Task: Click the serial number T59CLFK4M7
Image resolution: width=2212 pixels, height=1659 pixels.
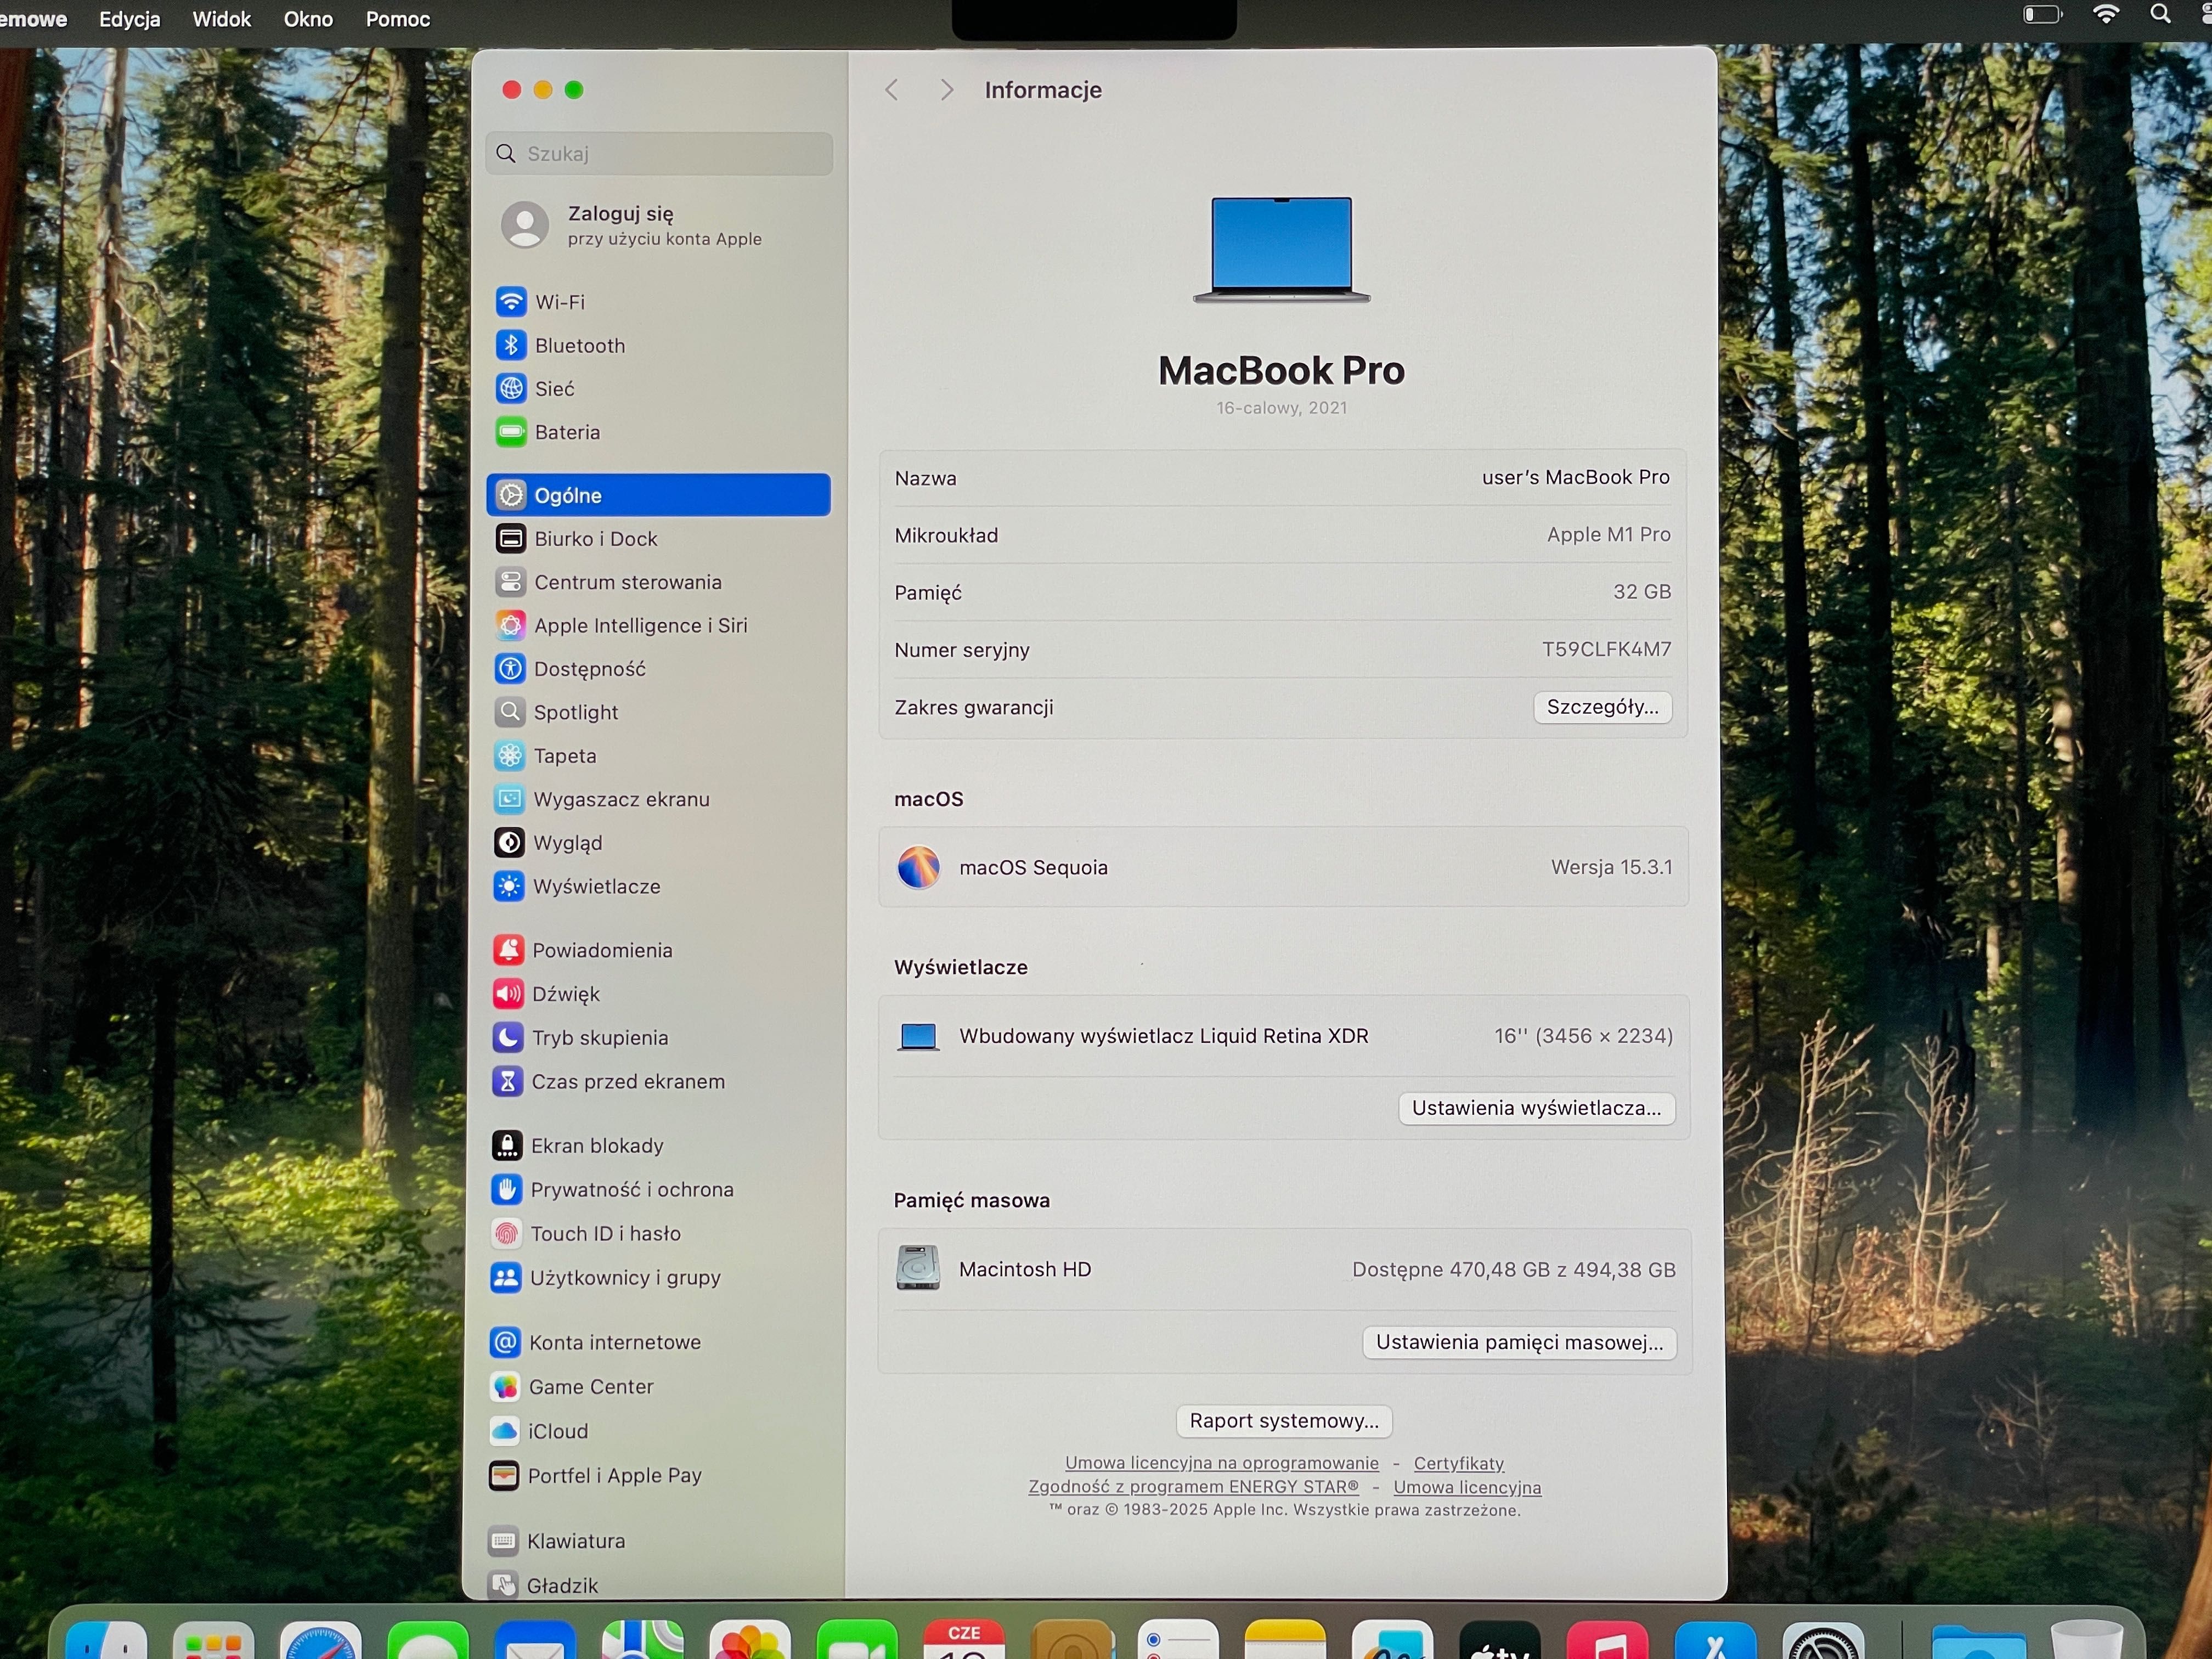Action: 1606,649
